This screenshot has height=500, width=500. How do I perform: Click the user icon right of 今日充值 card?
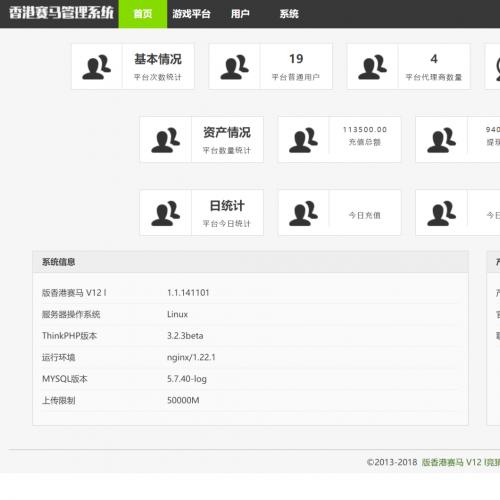[441, 213]
